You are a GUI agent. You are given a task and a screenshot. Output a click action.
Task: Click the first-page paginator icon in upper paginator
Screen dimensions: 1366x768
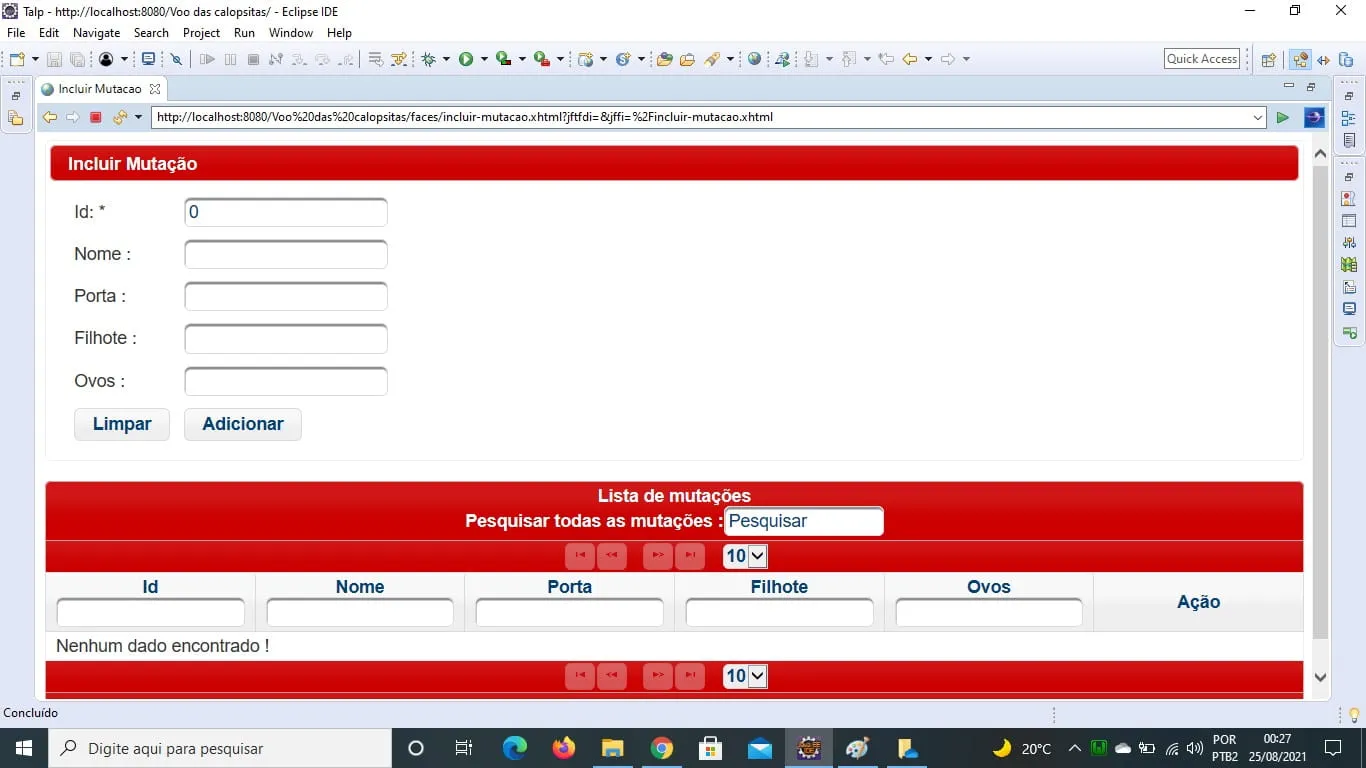(580, 556)
